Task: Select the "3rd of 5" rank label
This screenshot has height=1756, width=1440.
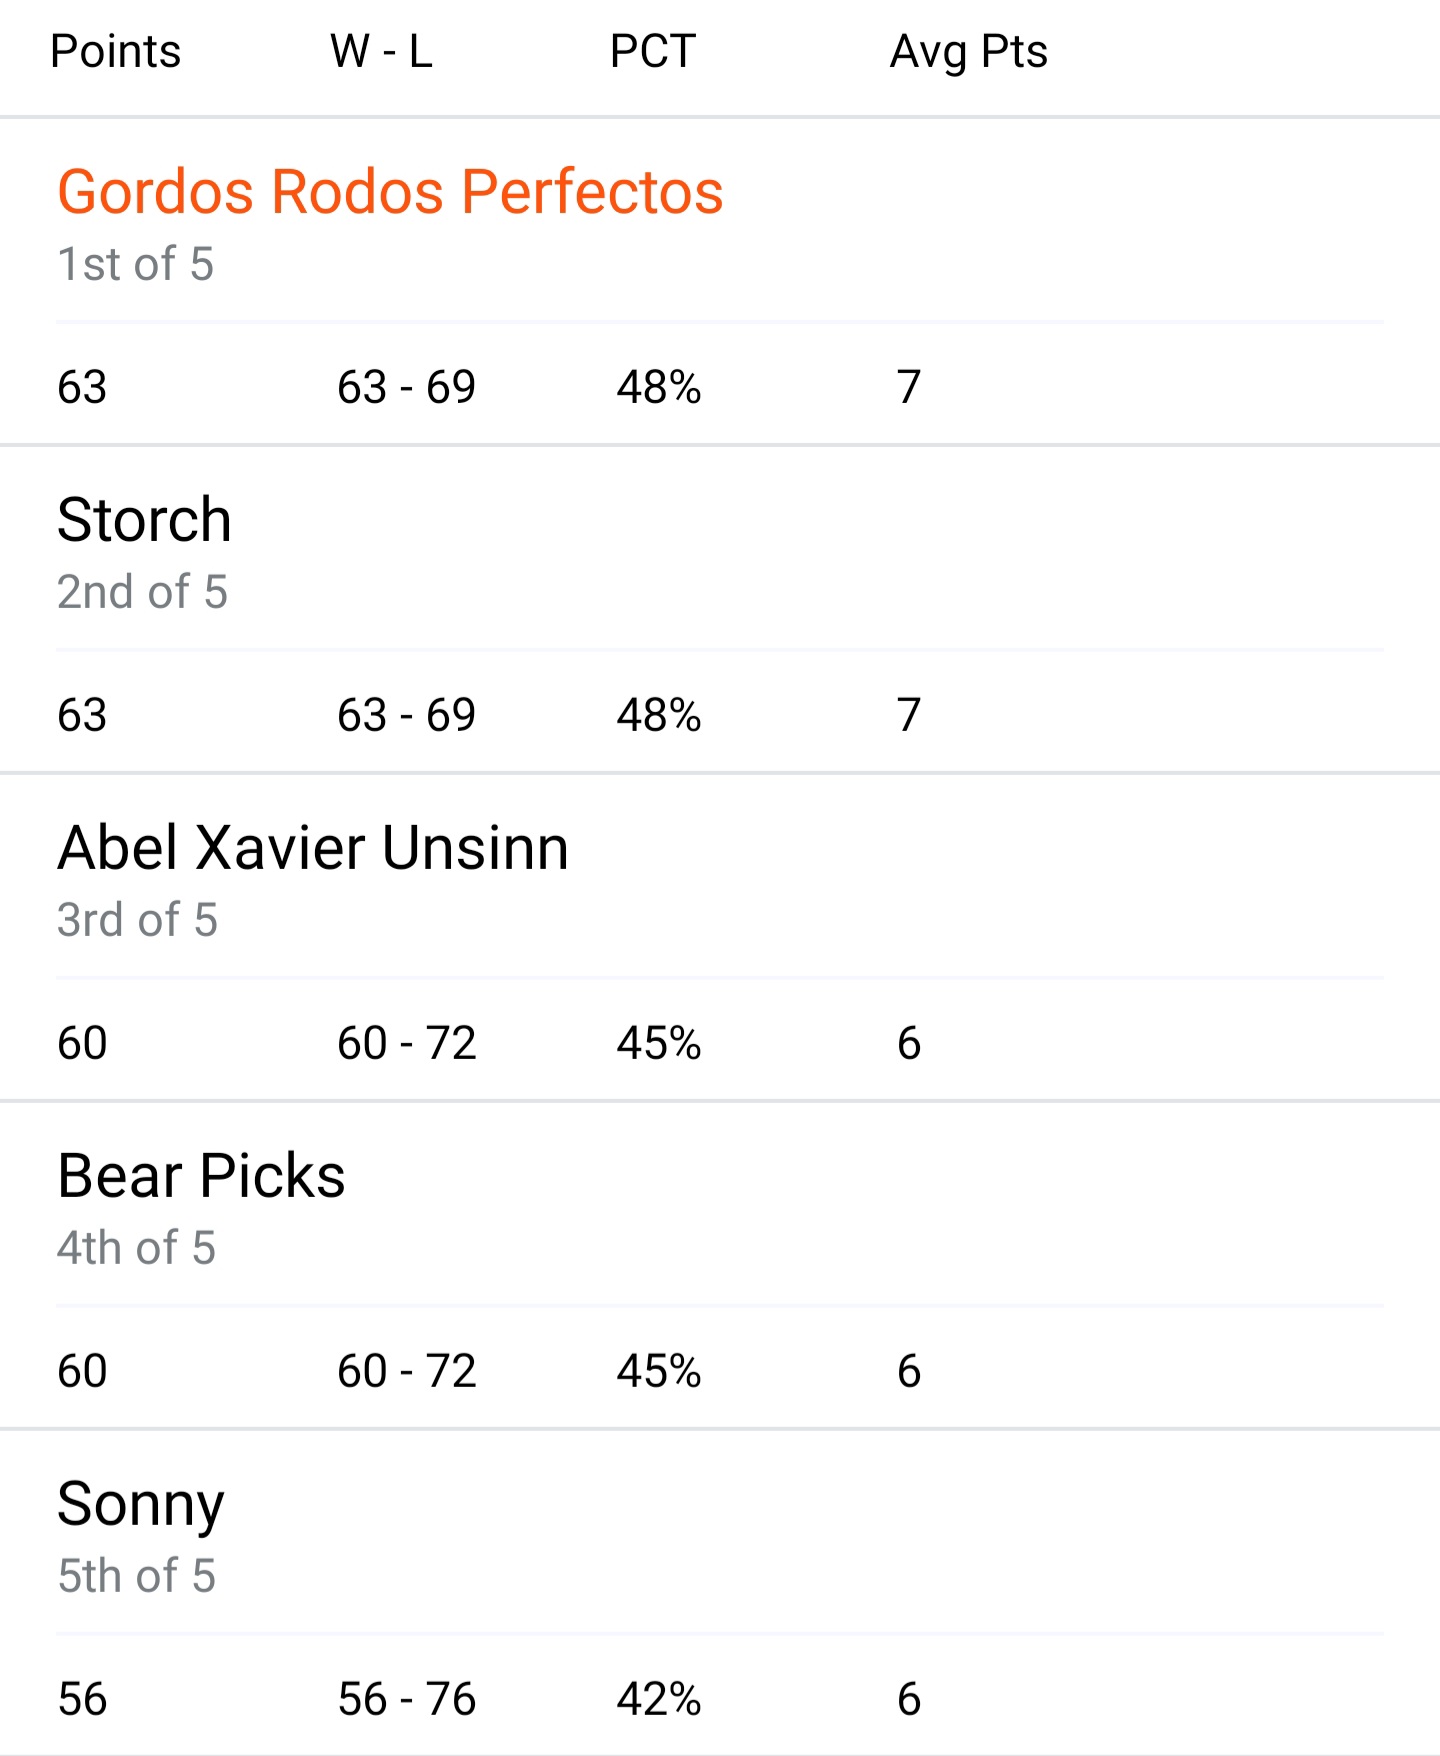Action: coord(137,920)
